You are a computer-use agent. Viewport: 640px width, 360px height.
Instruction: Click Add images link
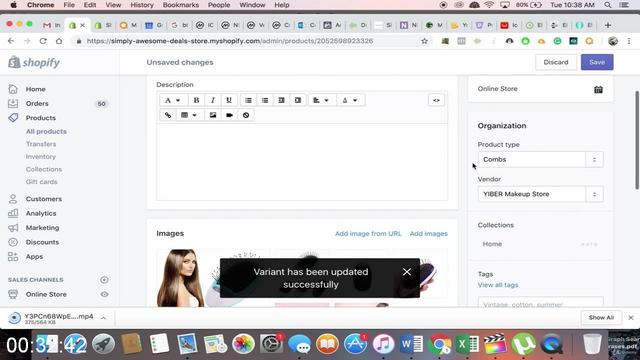[x=429, y=233]
